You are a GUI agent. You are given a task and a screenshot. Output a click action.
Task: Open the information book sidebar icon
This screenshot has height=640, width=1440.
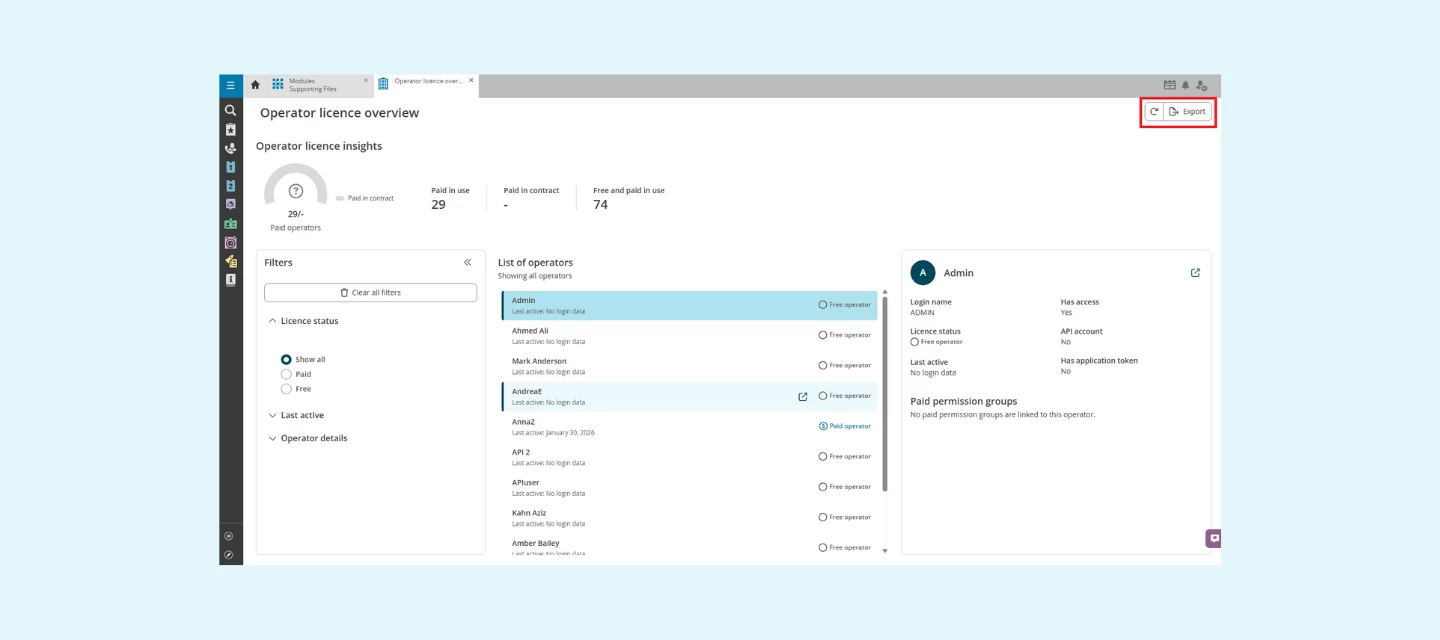coord(231,280)
